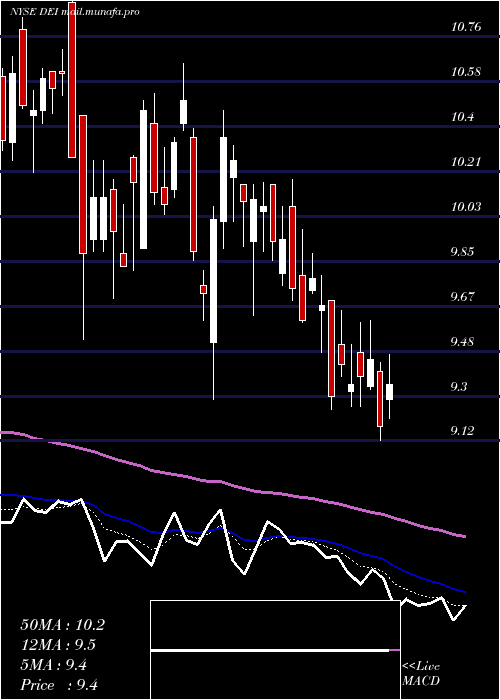Screen dimensions: 500x700
Task: Click the MACD histogram box
Action: coord(275,650)
